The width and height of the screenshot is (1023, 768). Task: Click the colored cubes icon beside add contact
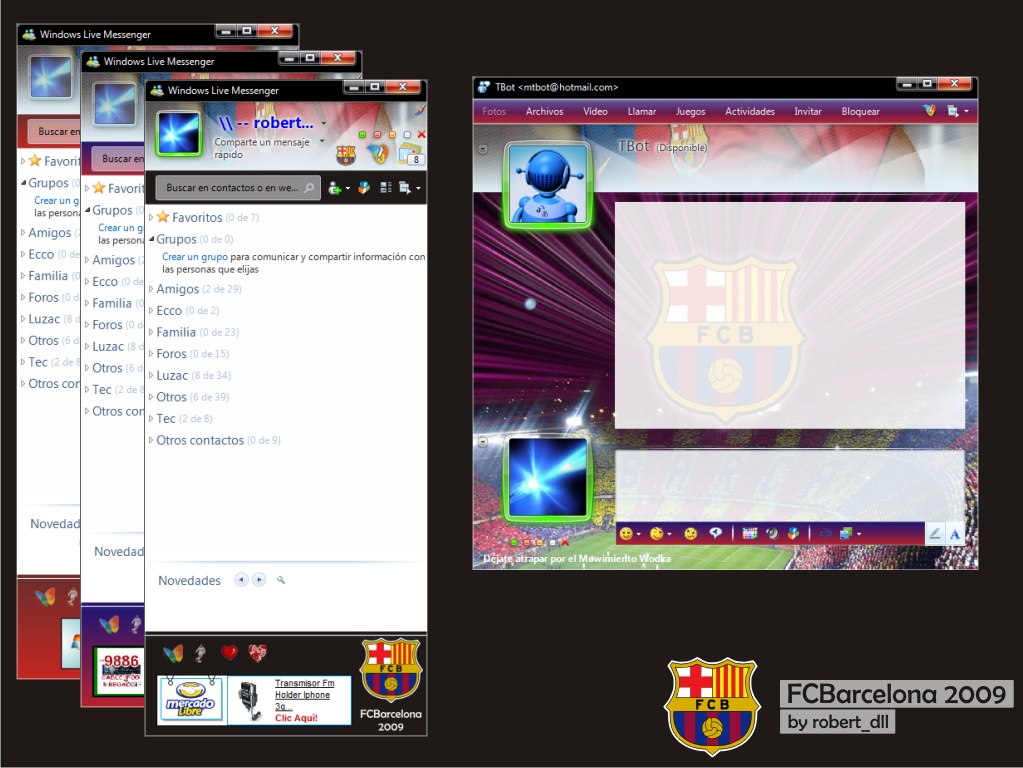[x=364, y=188]
